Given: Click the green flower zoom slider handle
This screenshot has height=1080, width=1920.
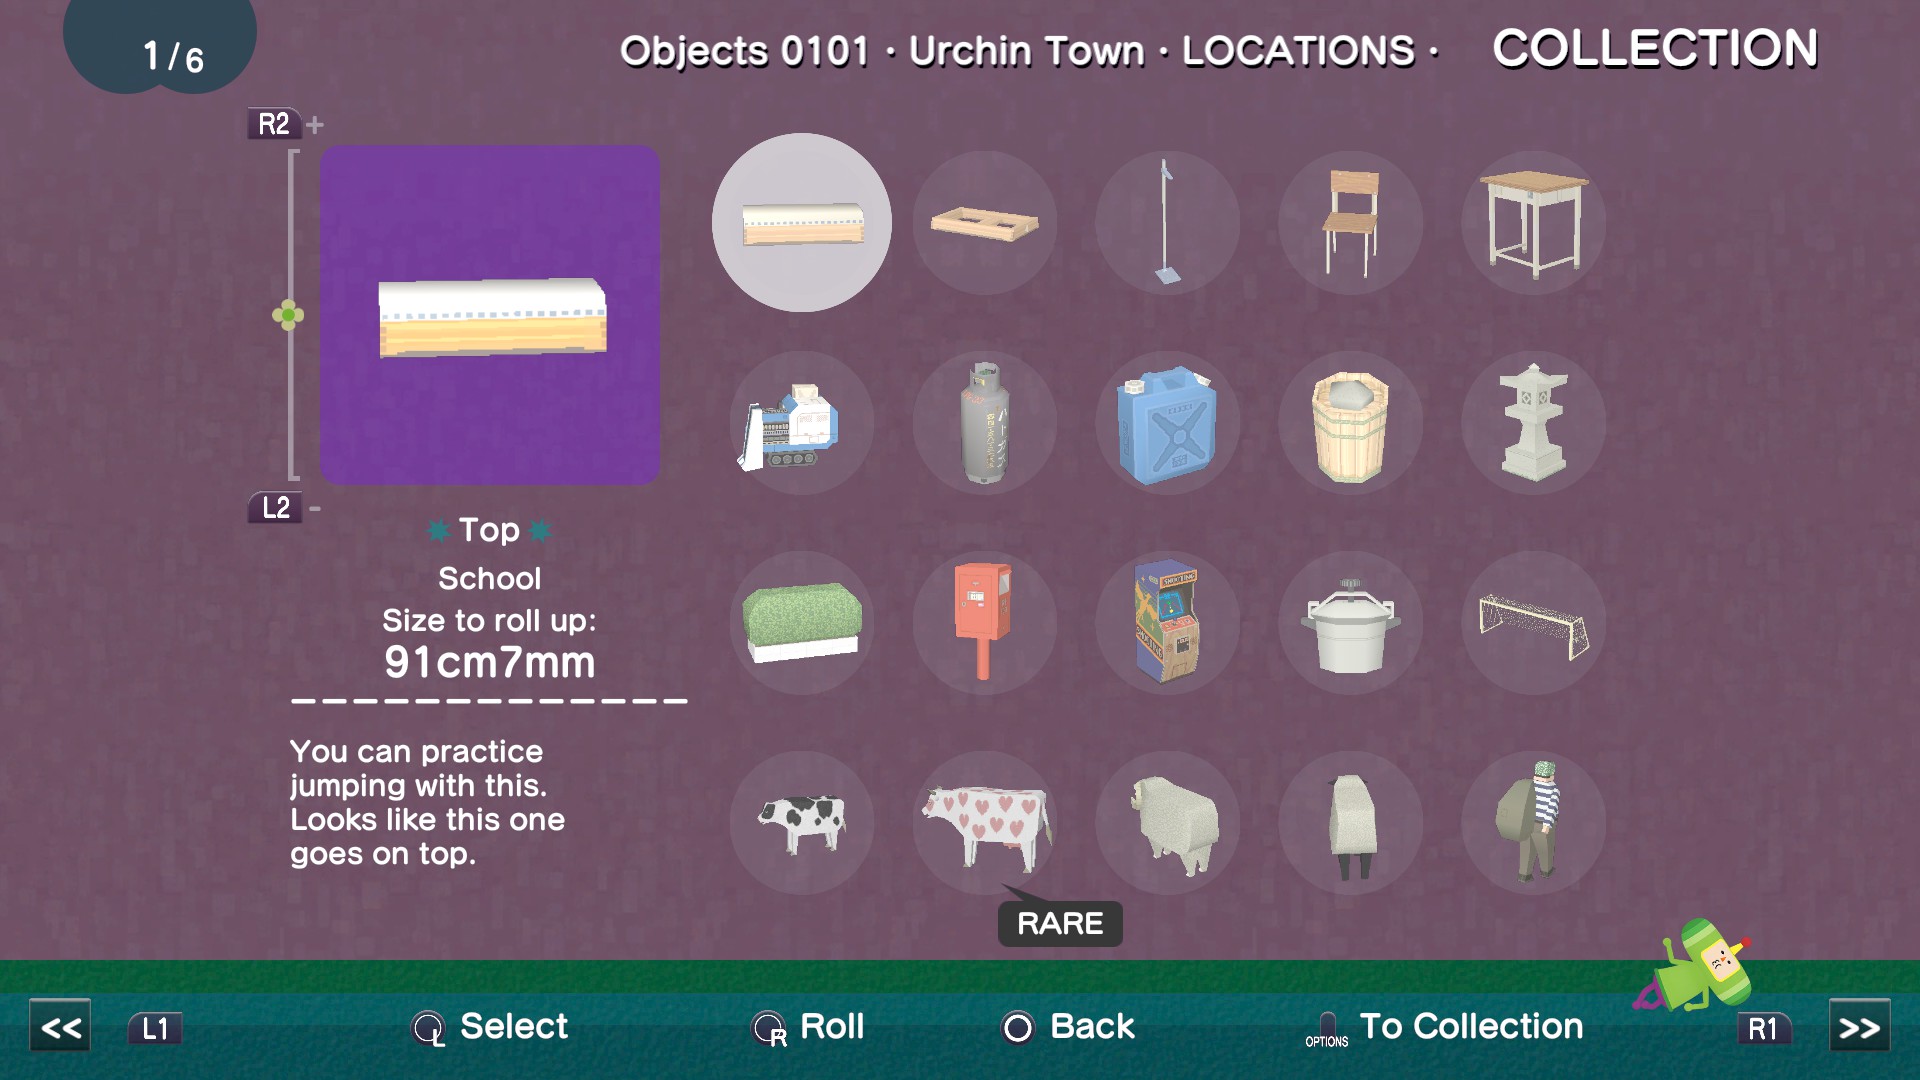Looking at the screenshot, I should [288, 316].
